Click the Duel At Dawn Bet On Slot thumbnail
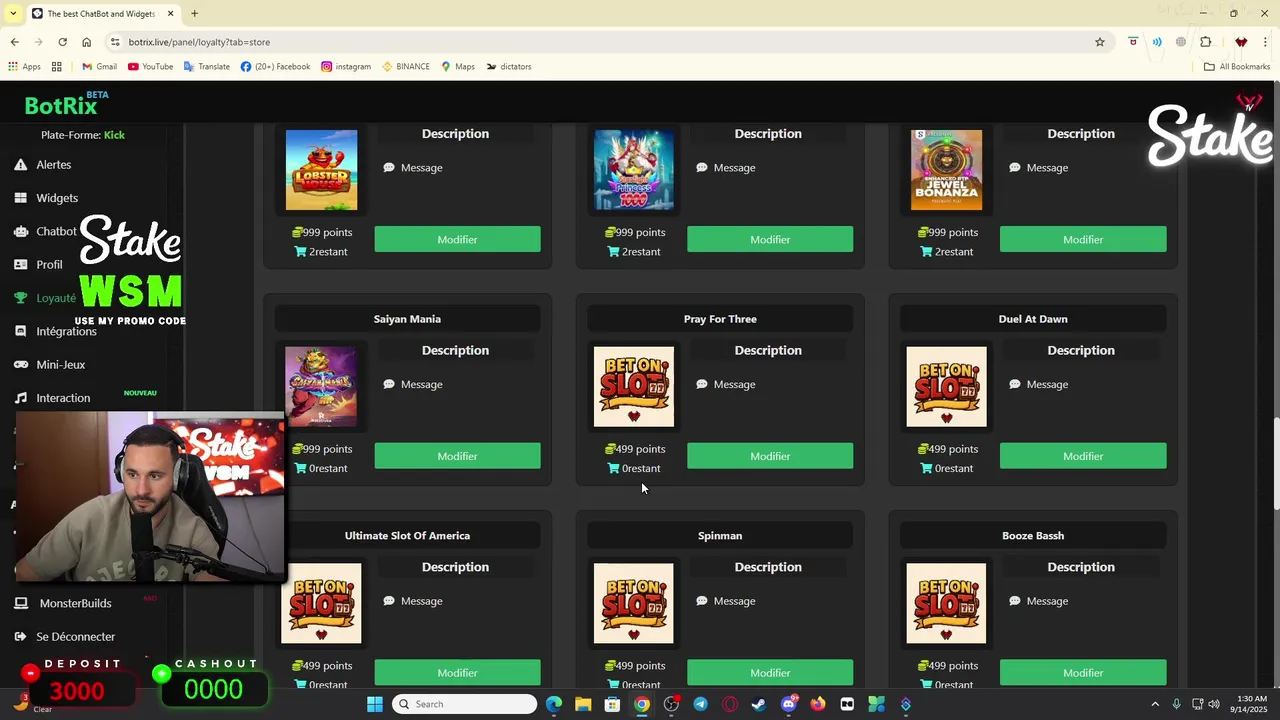The width and height of the screenshot is (1280, 720). coord(946,387)
